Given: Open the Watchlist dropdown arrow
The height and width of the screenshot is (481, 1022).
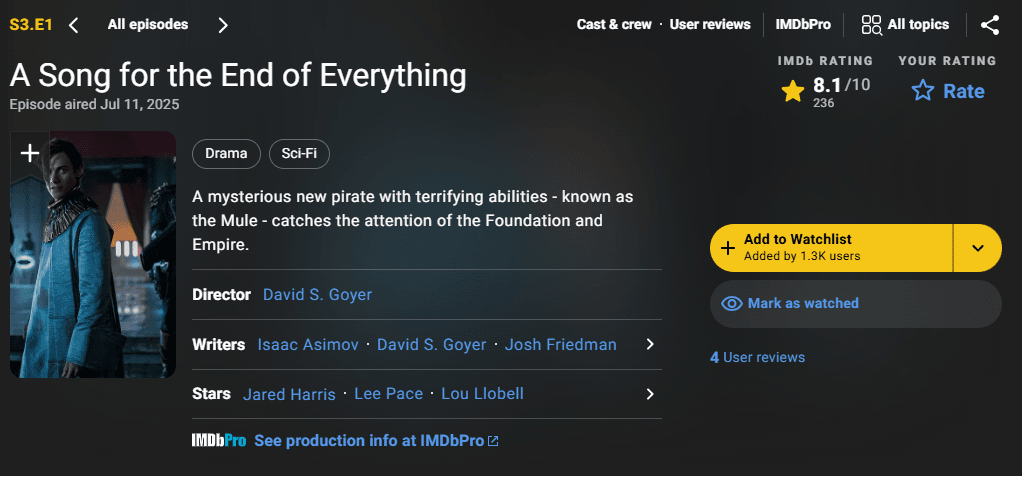Looking at the screenshot, I should click(x=978, y=247).
